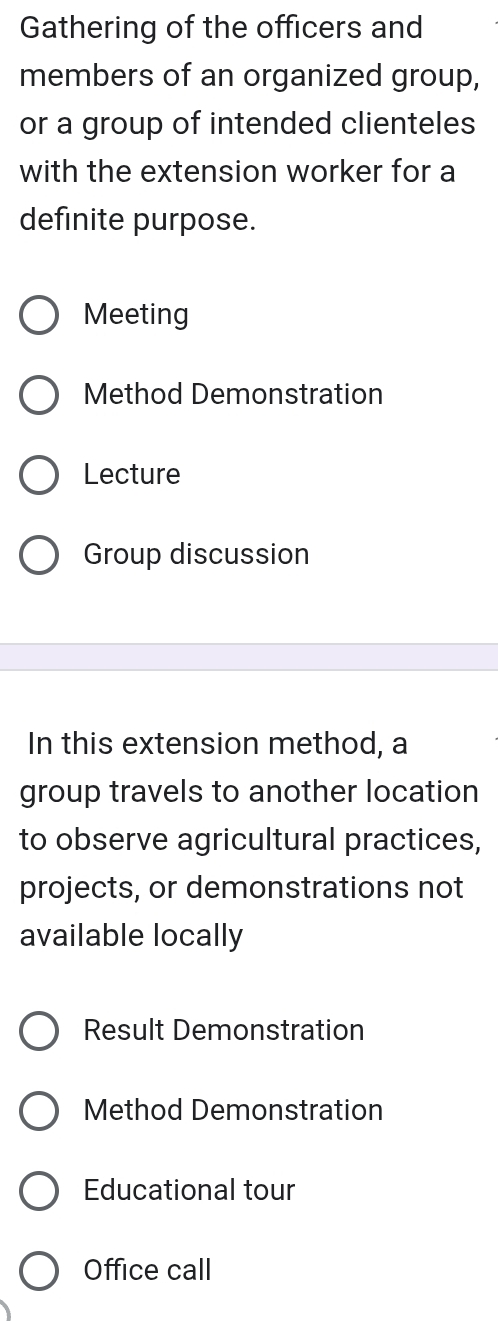Screen dimensions: 498x1321
Task: Click the 'Office call' label text
Action: [148, 1270]
